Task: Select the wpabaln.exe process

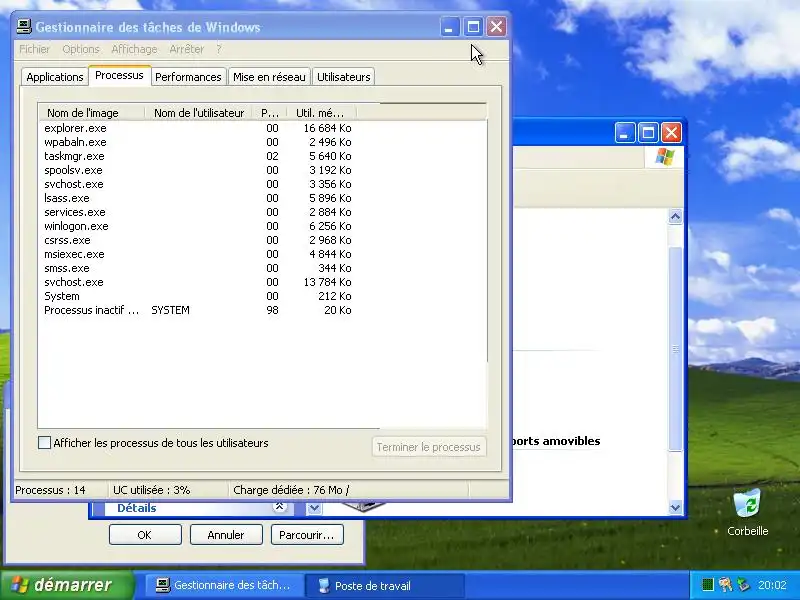Action: (198, 142)
